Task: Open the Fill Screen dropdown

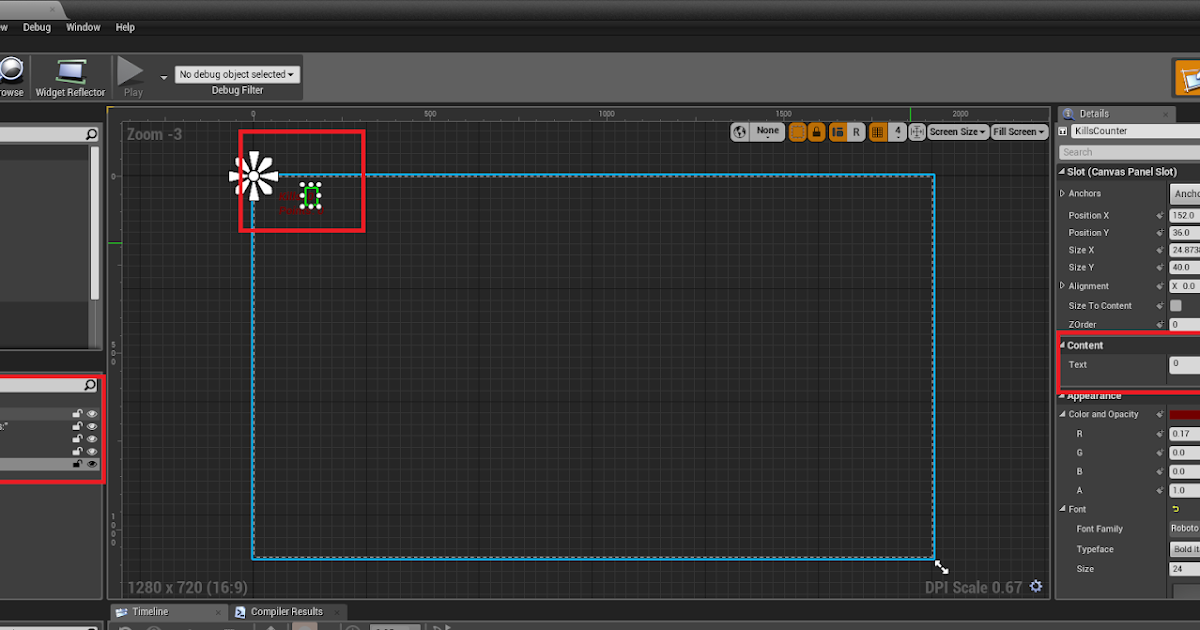Action: [1018, 131]
